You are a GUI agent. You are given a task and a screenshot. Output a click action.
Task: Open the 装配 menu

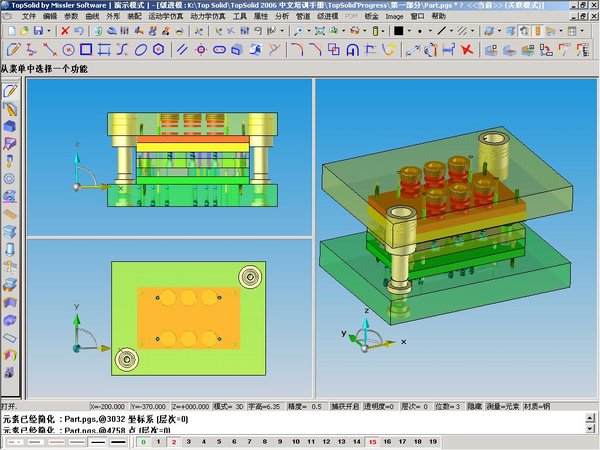131,17
